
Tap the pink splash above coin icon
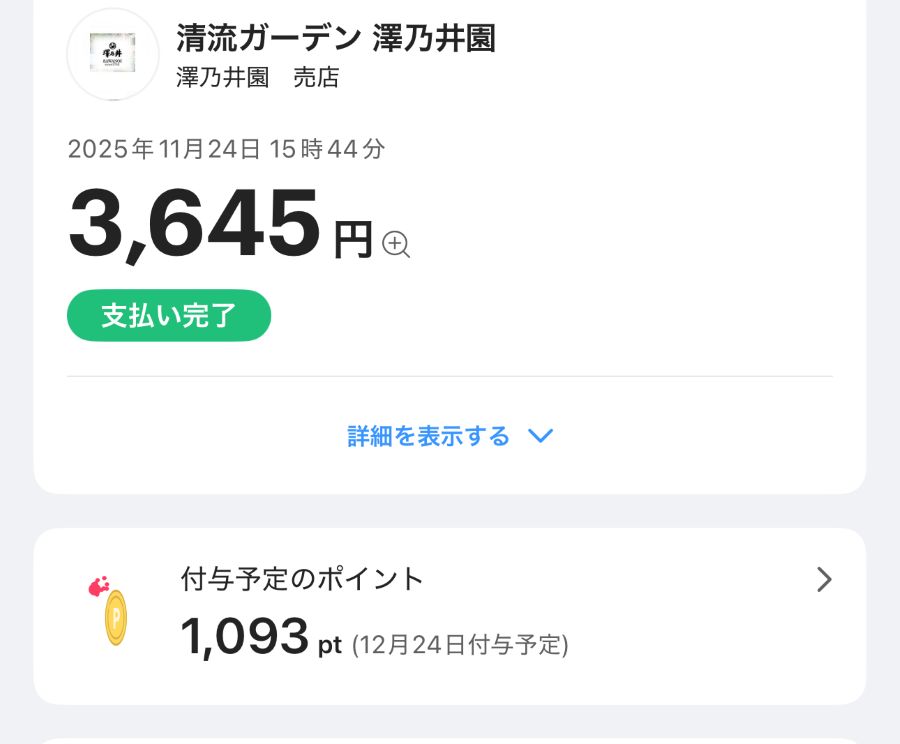click(99, 587)
